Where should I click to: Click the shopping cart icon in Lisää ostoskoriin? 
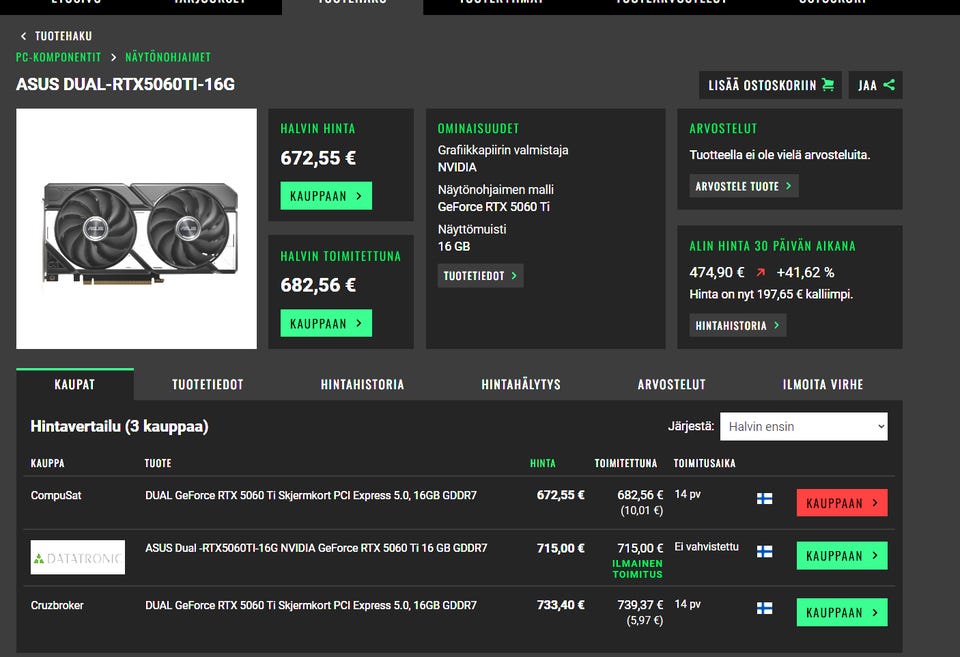click(828, 85)
